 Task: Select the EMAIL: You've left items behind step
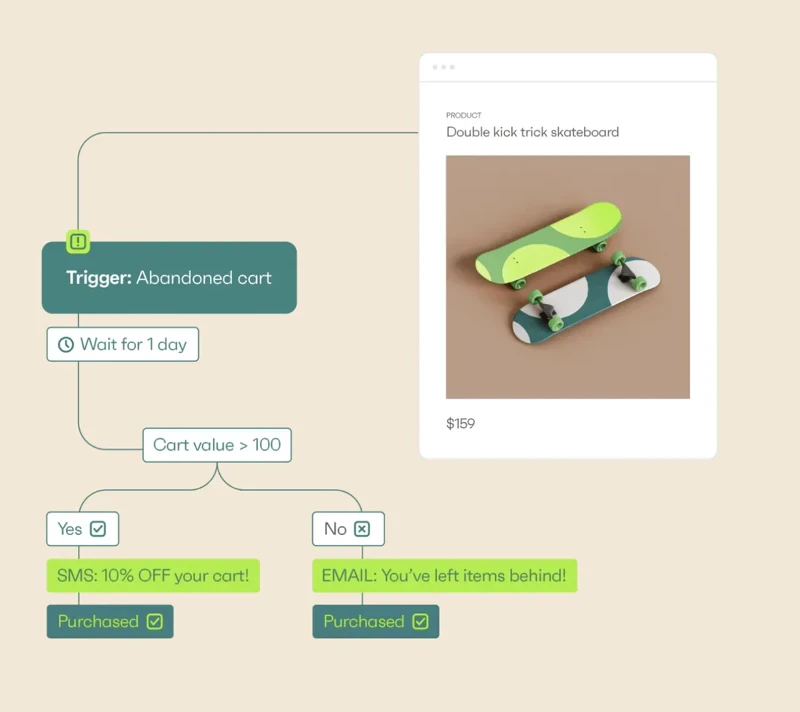coord(444,575)
